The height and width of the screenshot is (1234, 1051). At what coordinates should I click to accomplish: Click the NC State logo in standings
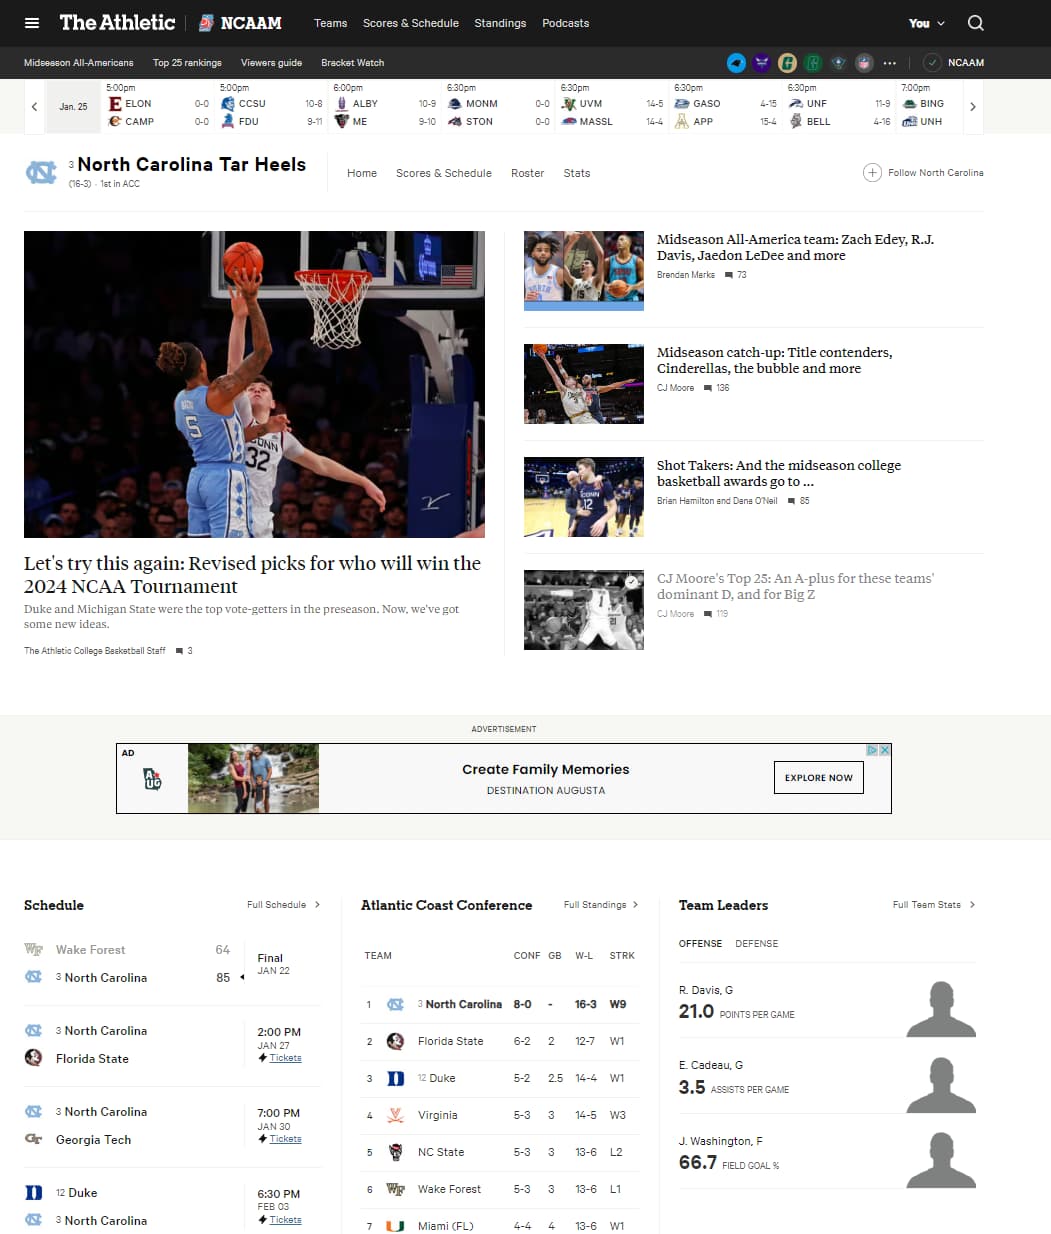(396, 1152)
